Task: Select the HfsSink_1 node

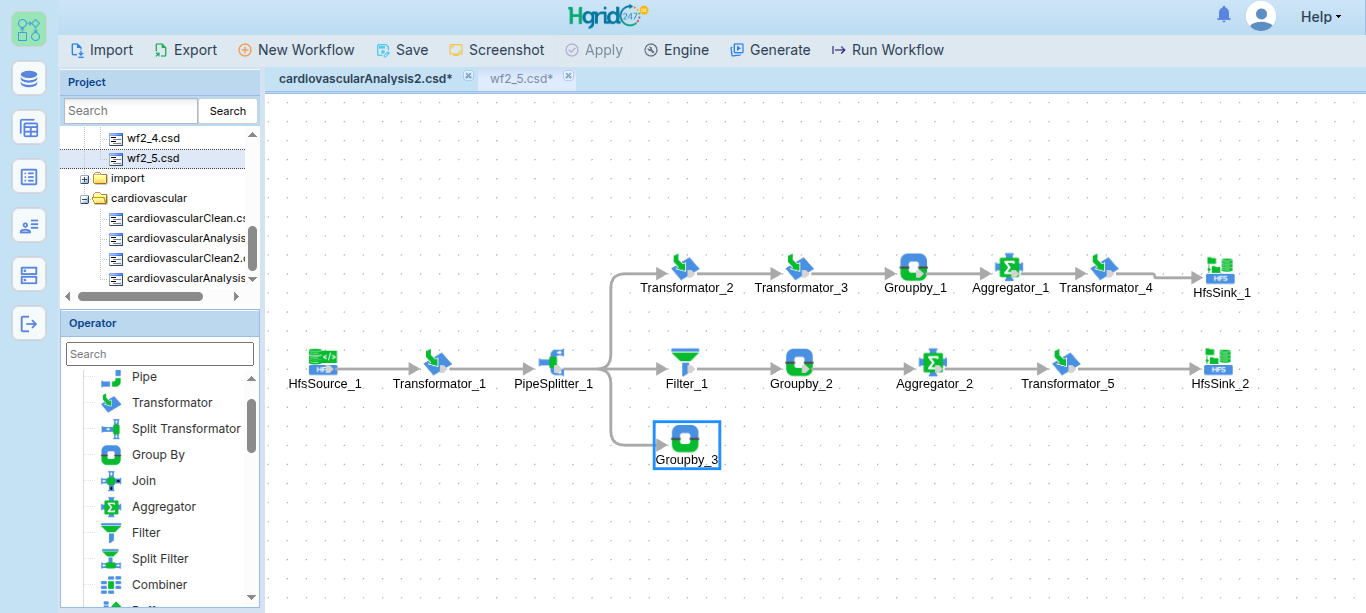Action: pyautogui.click(x=1221, y=278)
